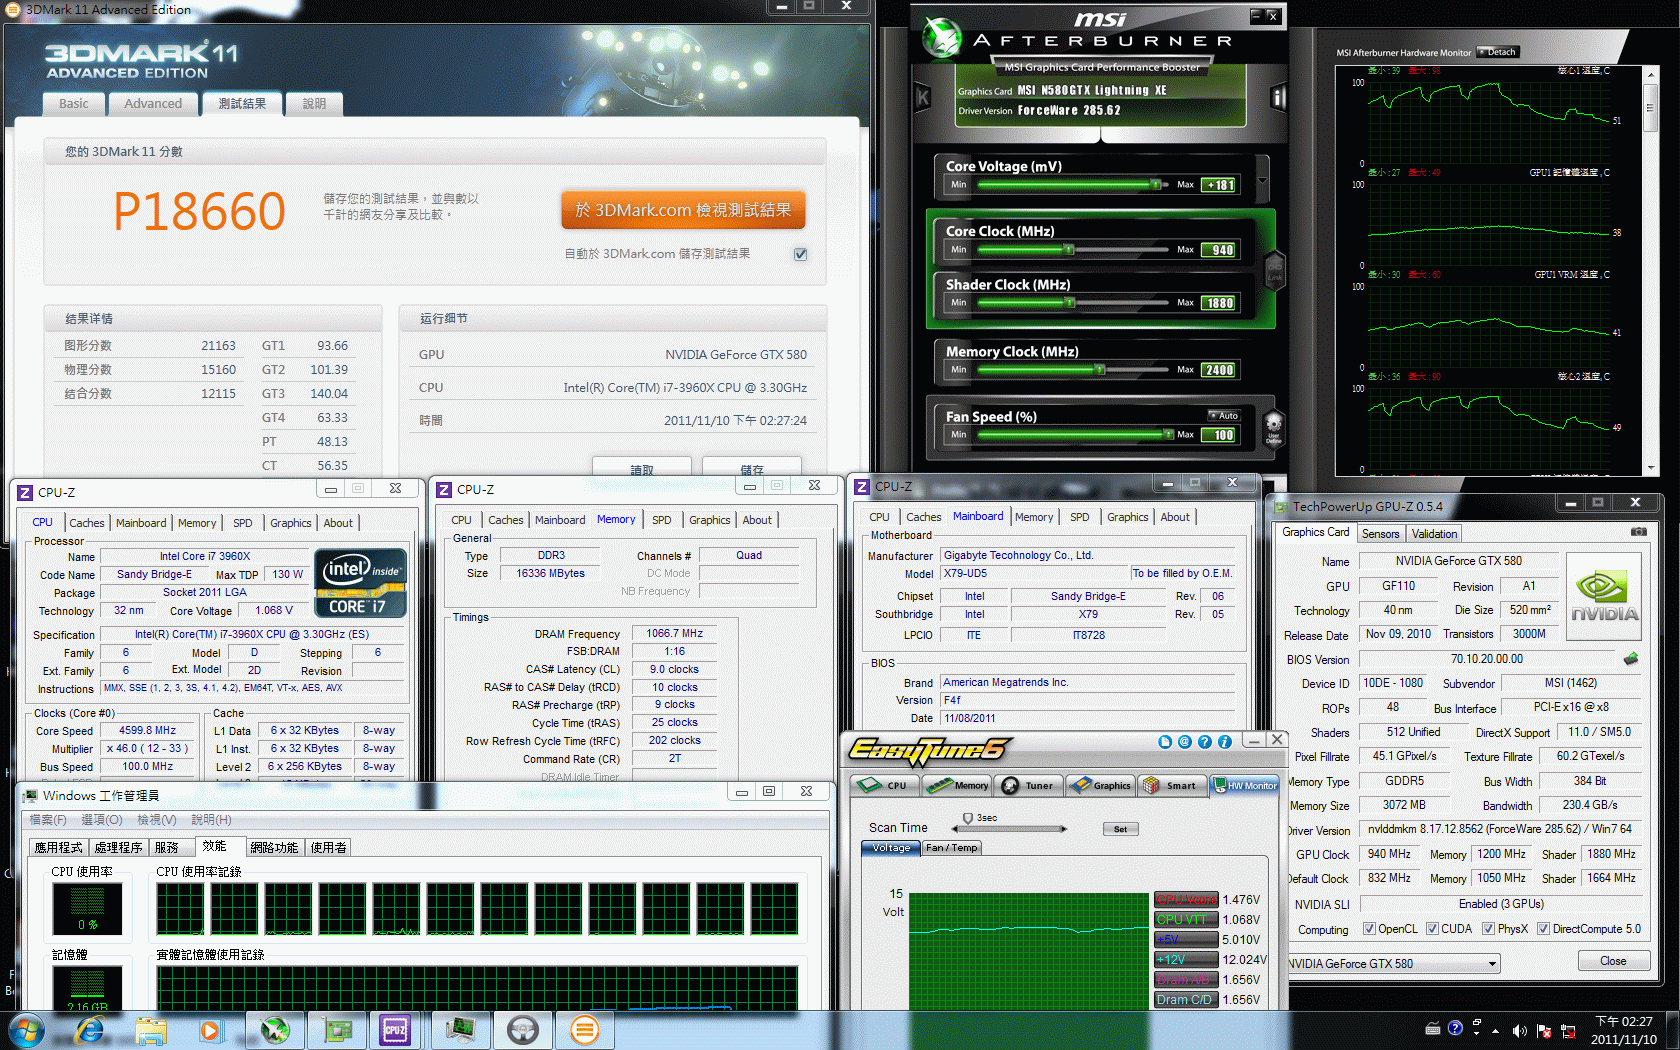This screenshot has width=1680, height=1050.
Task: Click 3DMark 儲存 save button
Action: click(x=752, y=468)
